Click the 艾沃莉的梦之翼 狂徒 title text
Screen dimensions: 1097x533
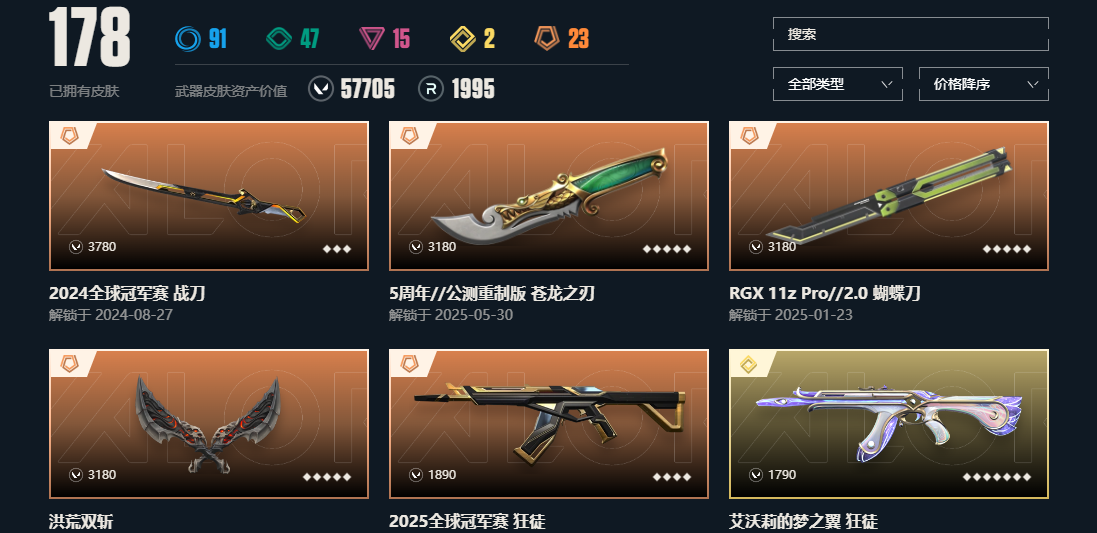tap(803, 522)
